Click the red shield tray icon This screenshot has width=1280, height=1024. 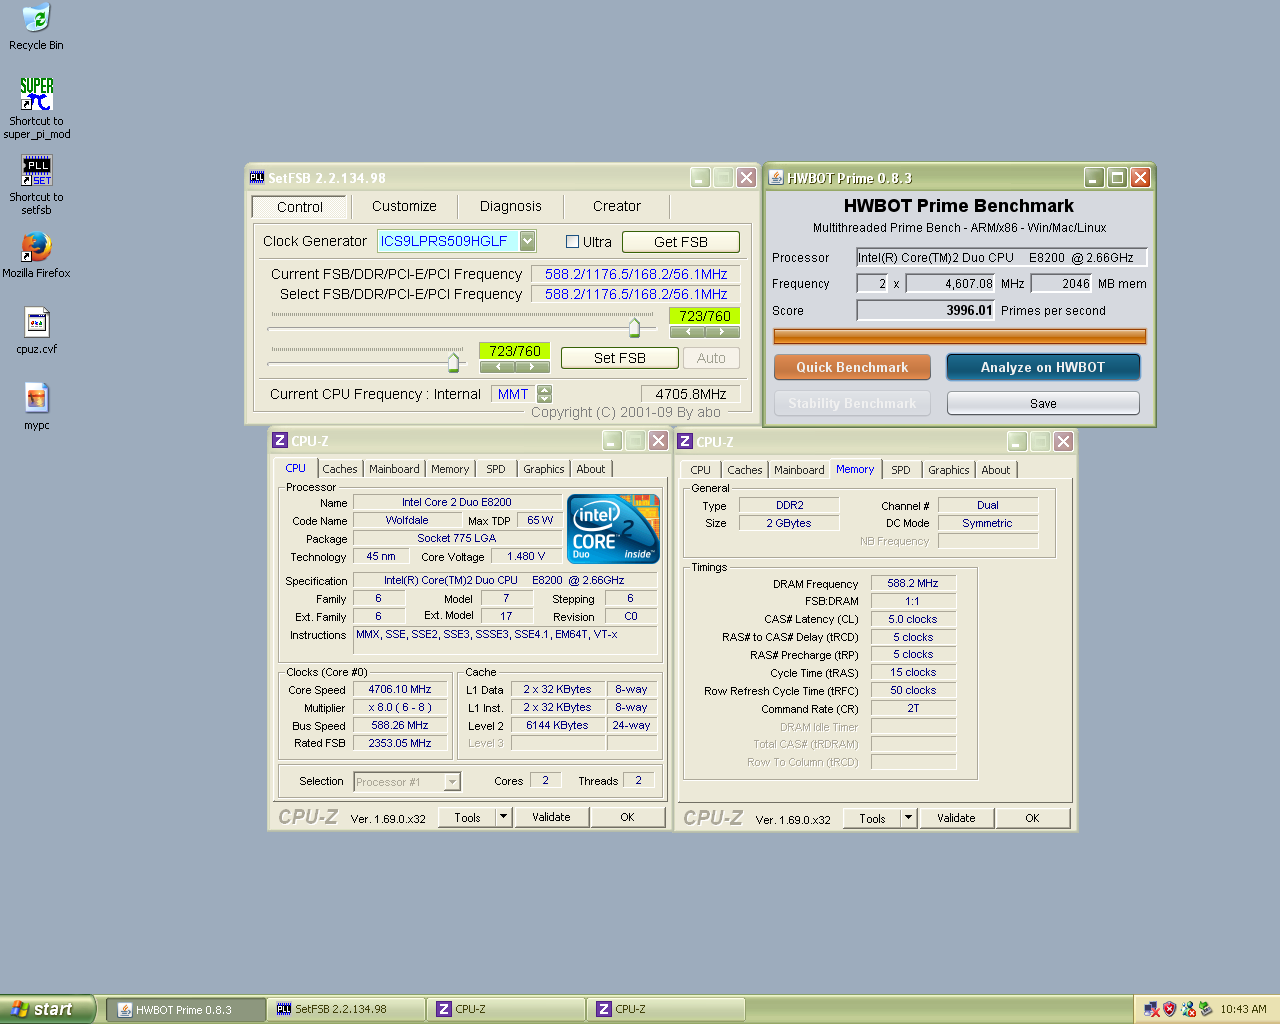[1169, 1009]
